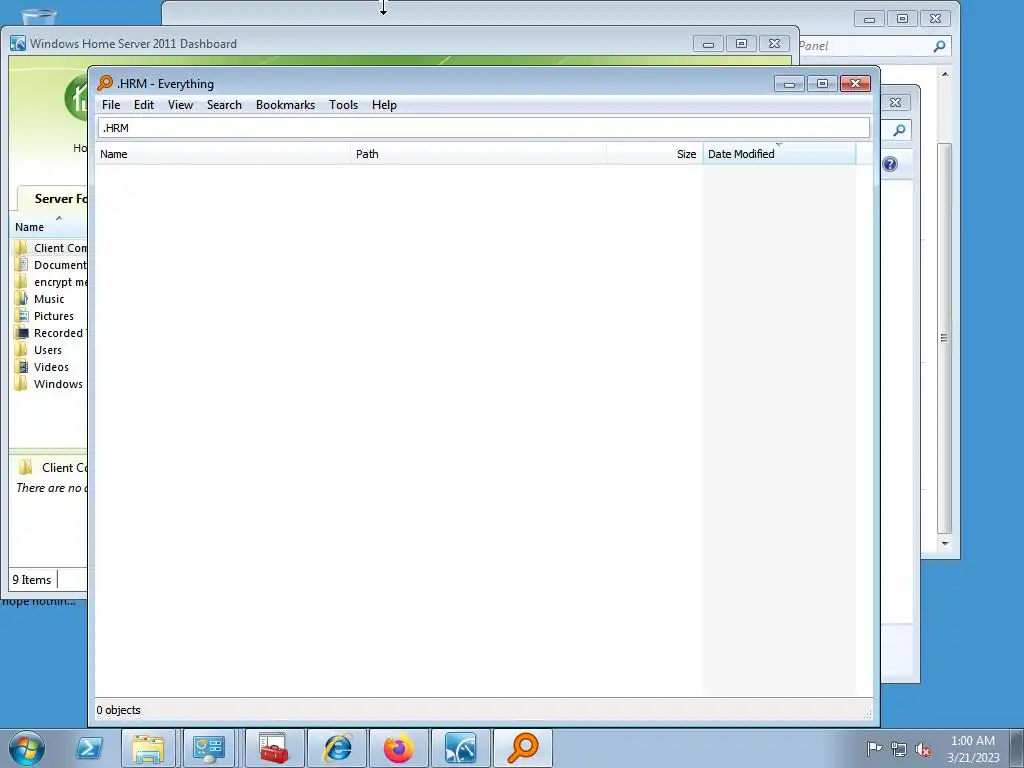Open the Bookmarks menu
1024x768 pixels.
[x=285, y=105]
